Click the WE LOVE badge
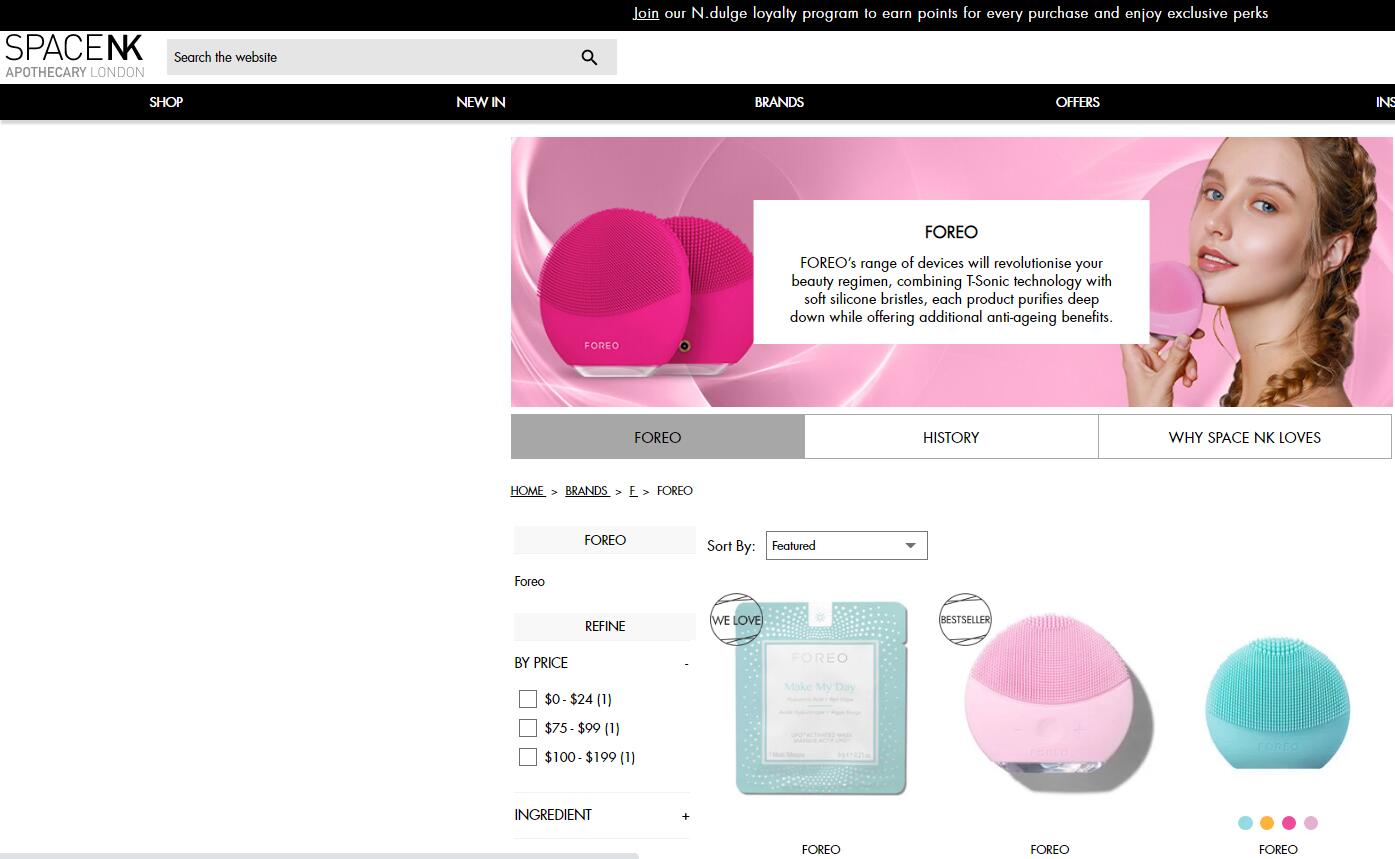Image resolution: width=1395 pixels, height=859 pixels. [x=736, y=620]
